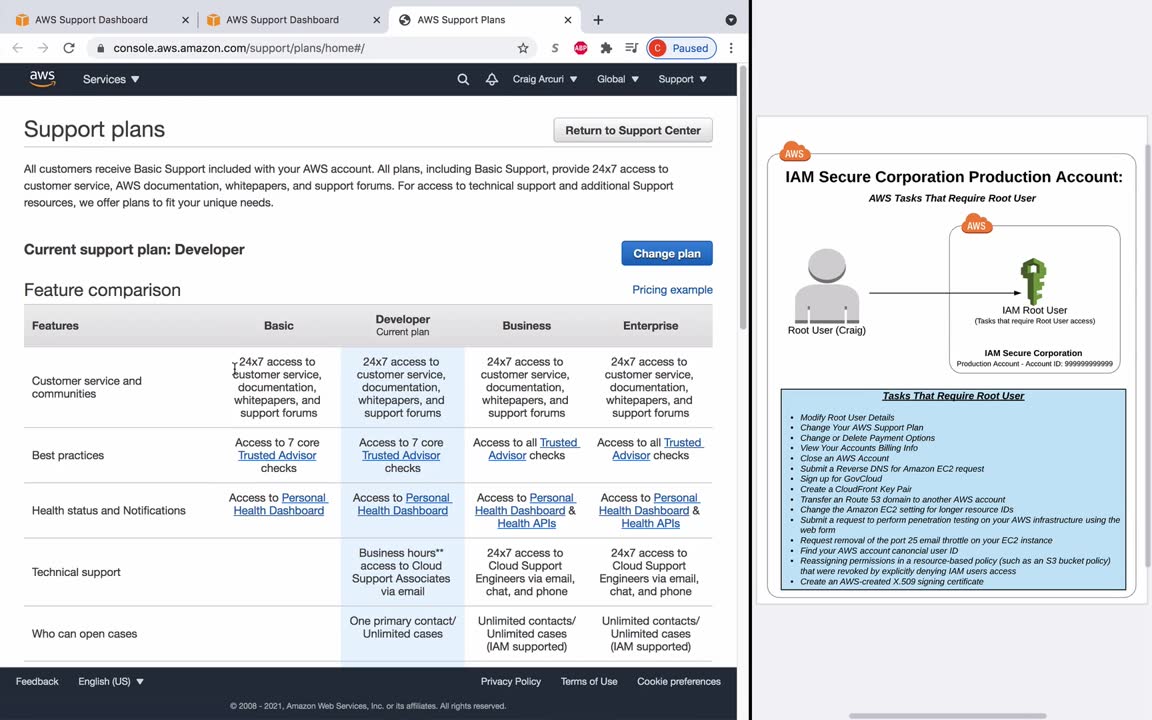Click the Paused profile button
Viewport: 1152px width, 720px height.
[681, 48]
